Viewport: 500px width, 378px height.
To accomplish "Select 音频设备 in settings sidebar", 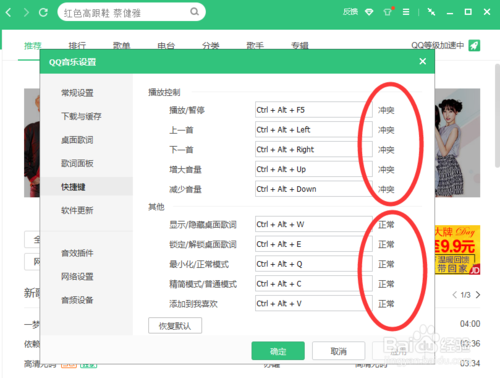I will click(77, 300).
